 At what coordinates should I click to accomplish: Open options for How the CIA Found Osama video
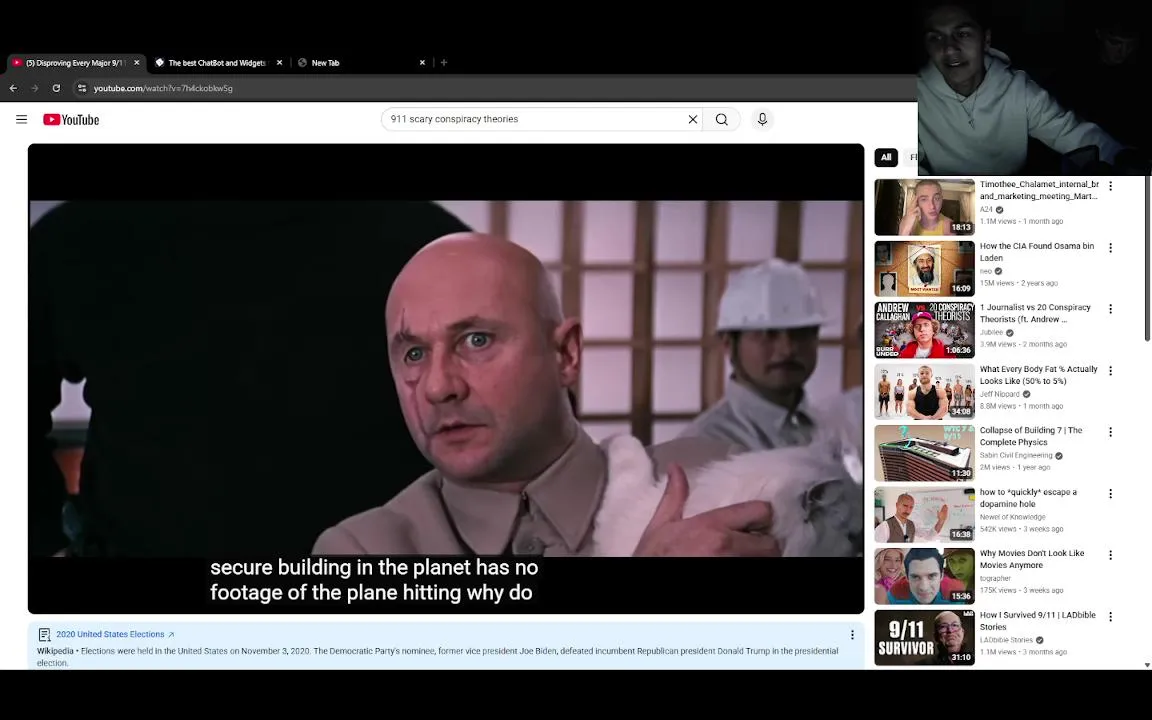tap(1110, 248)
